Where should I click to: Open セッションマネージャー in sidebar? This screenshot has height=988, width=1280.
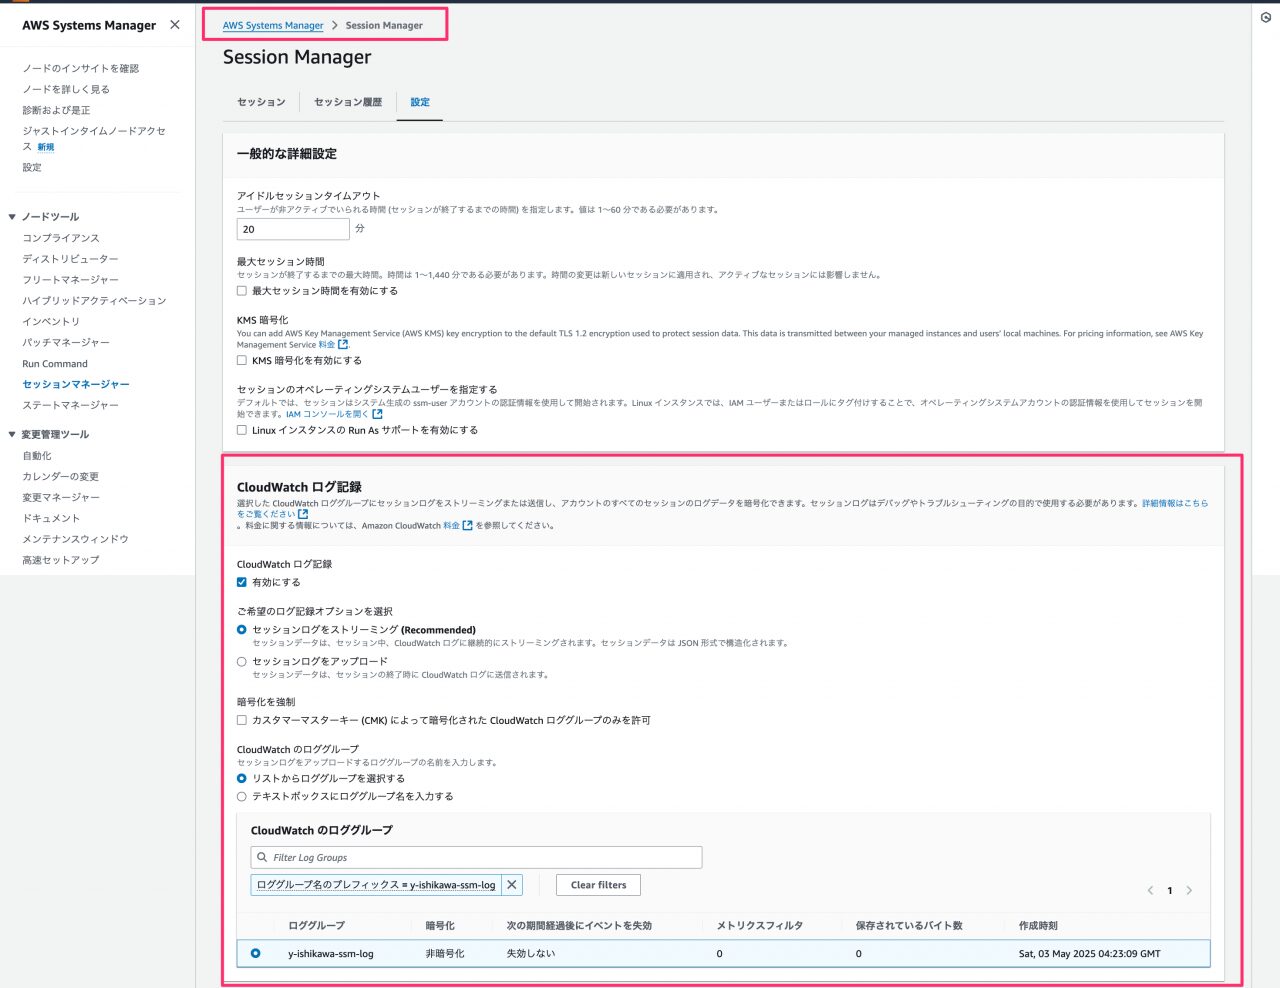76,385
